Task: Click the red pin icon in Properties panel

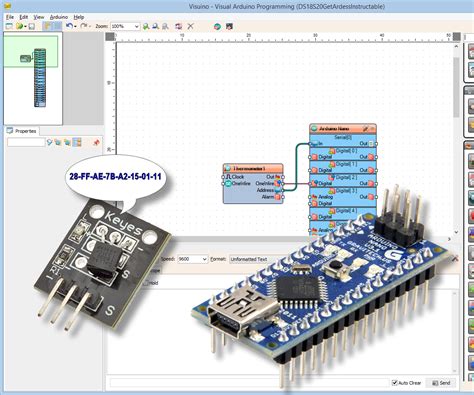Action: click(96, 142)
